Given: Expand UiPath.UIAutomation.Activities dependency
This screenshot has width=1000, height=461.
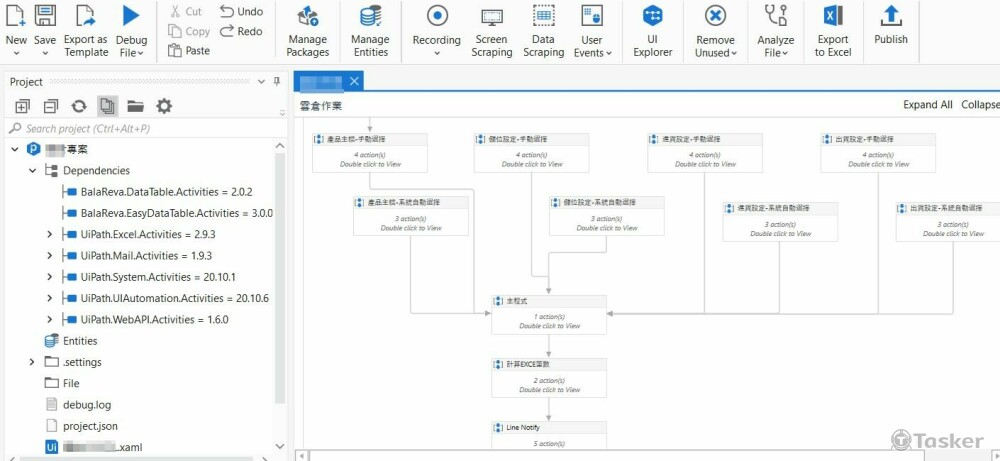Looking at the screenshot, I should click(x=50, y=298).
